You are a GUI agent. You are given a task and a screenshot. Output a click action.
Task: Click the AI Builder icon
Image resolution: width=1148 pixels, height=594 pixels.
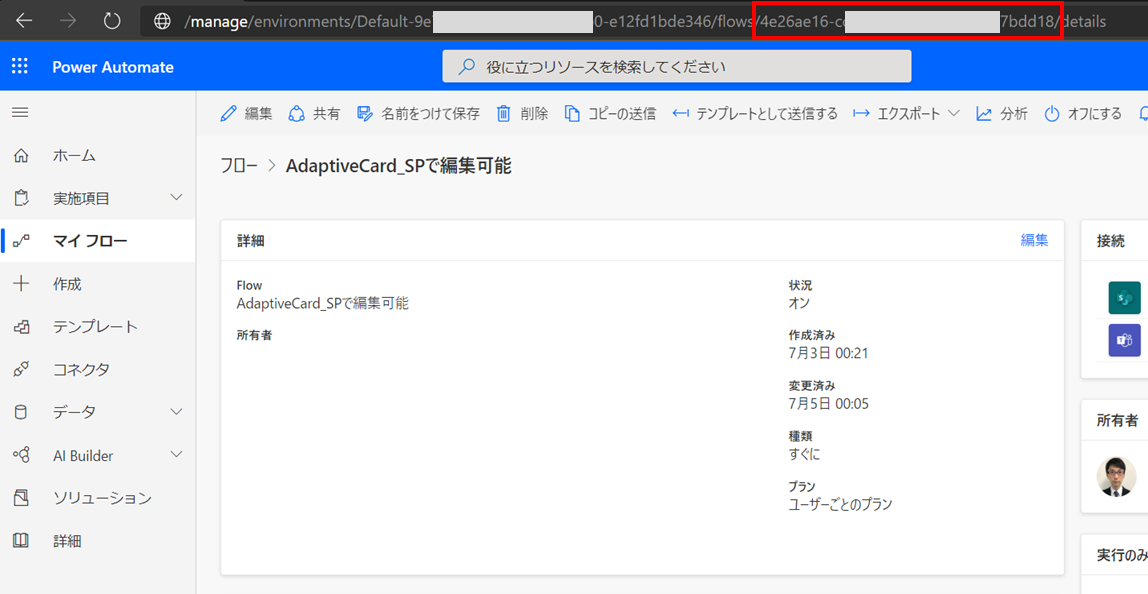21,455
